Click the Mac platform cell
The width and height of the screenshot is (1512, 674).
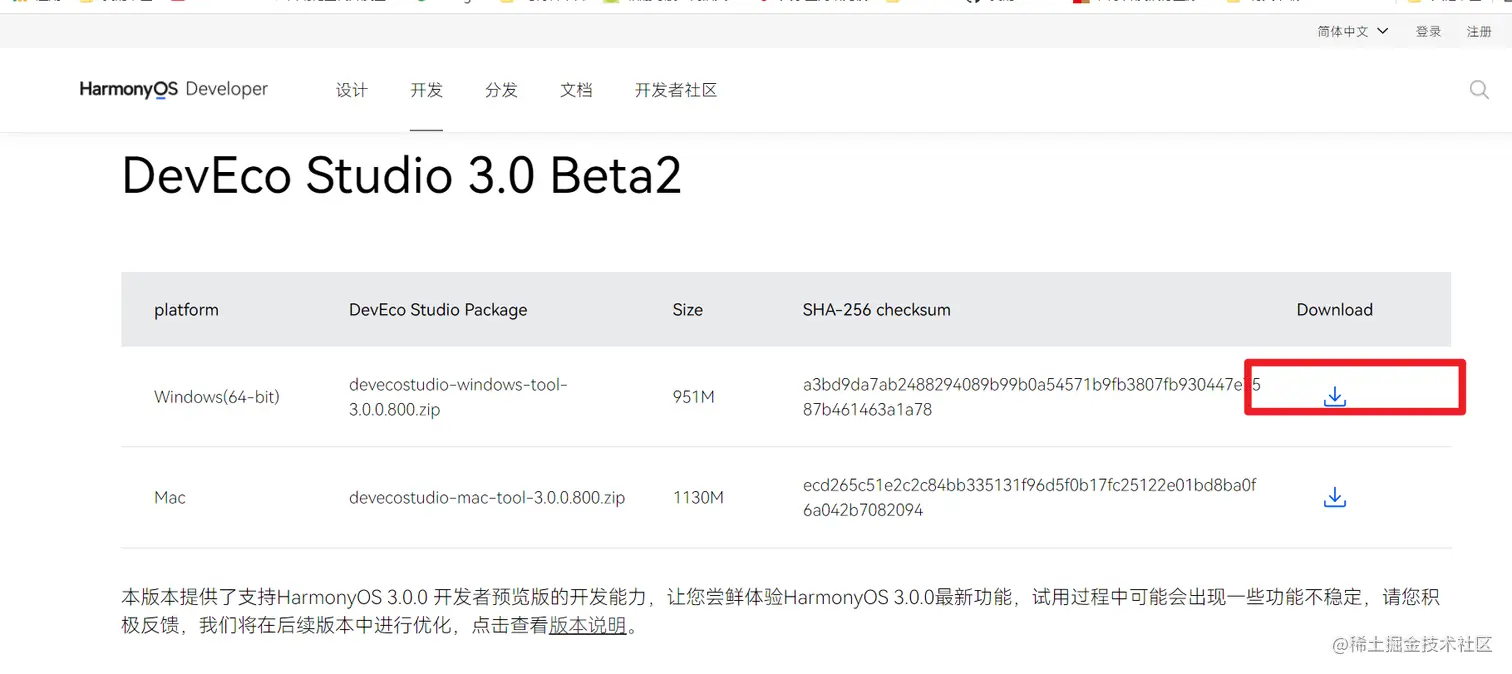coord(170,497)
